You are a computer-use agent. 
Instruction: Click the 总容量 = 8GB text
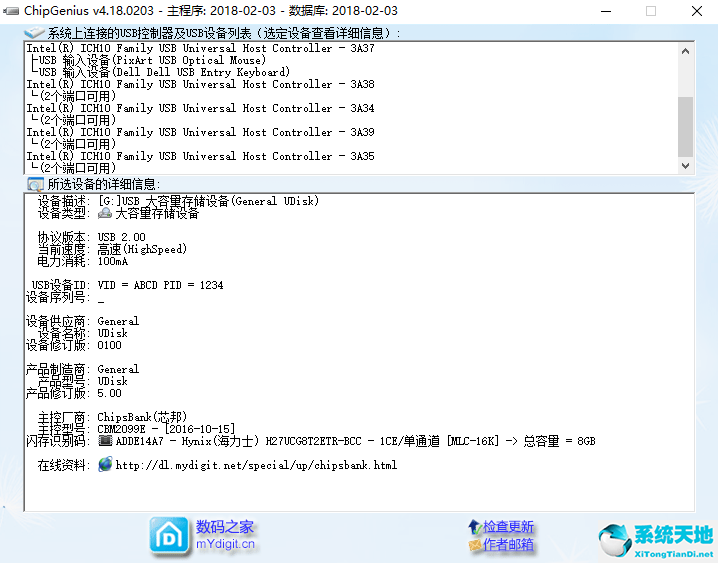click(560, 441)
